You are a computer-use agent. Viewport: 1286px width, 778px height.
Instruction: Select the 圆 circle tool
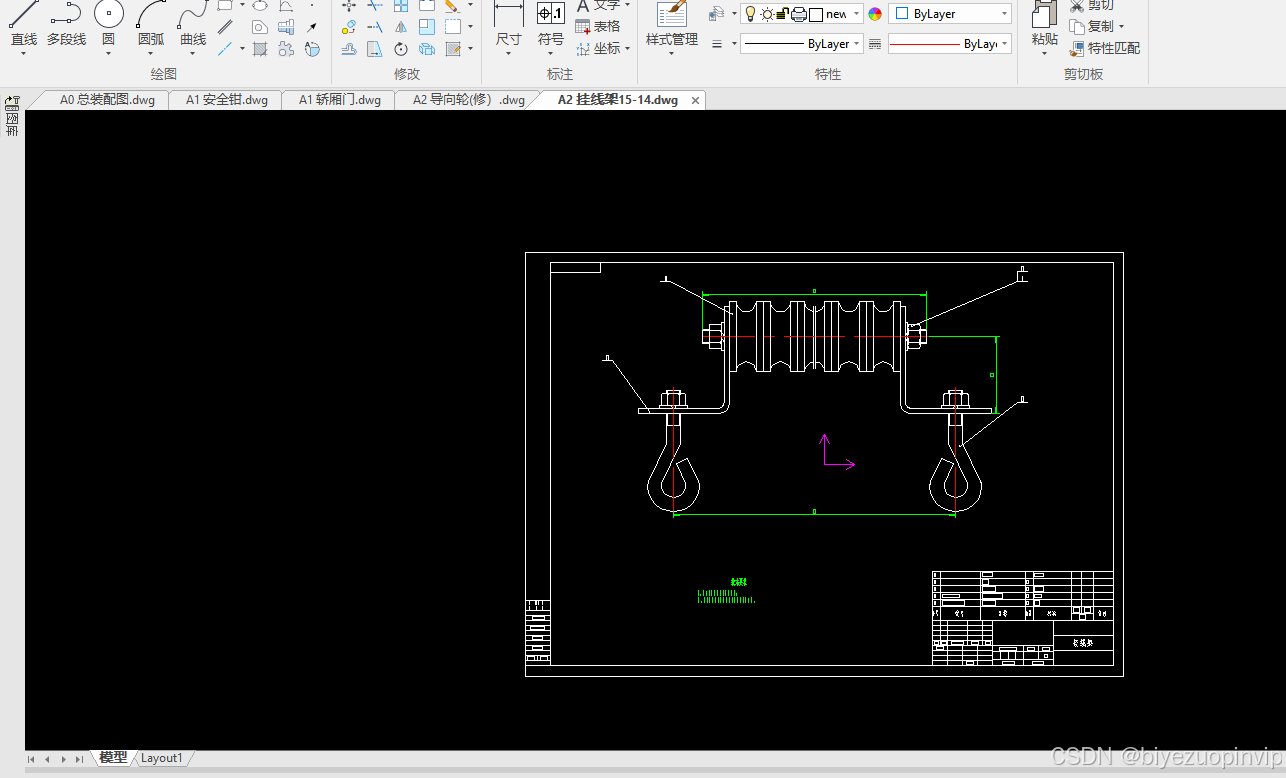point(108,25)
